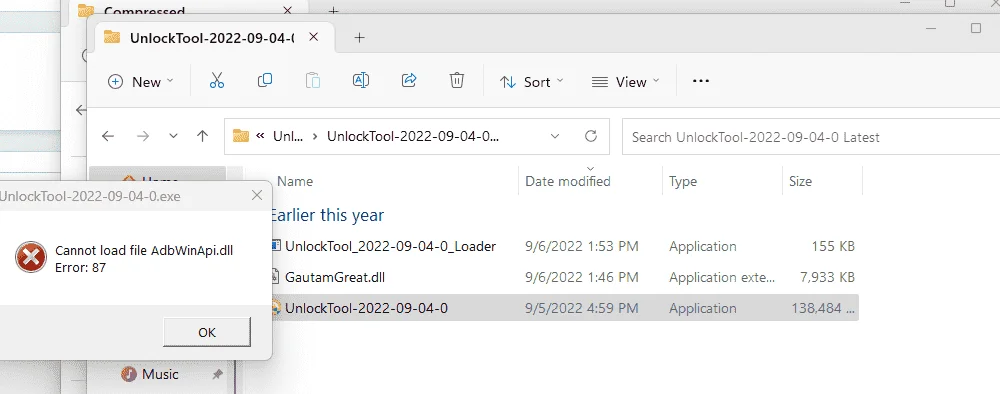Screen dimensions: 1000x394
Task: Click the Paste clipboard icon
Action: click(x=312, y=81)
